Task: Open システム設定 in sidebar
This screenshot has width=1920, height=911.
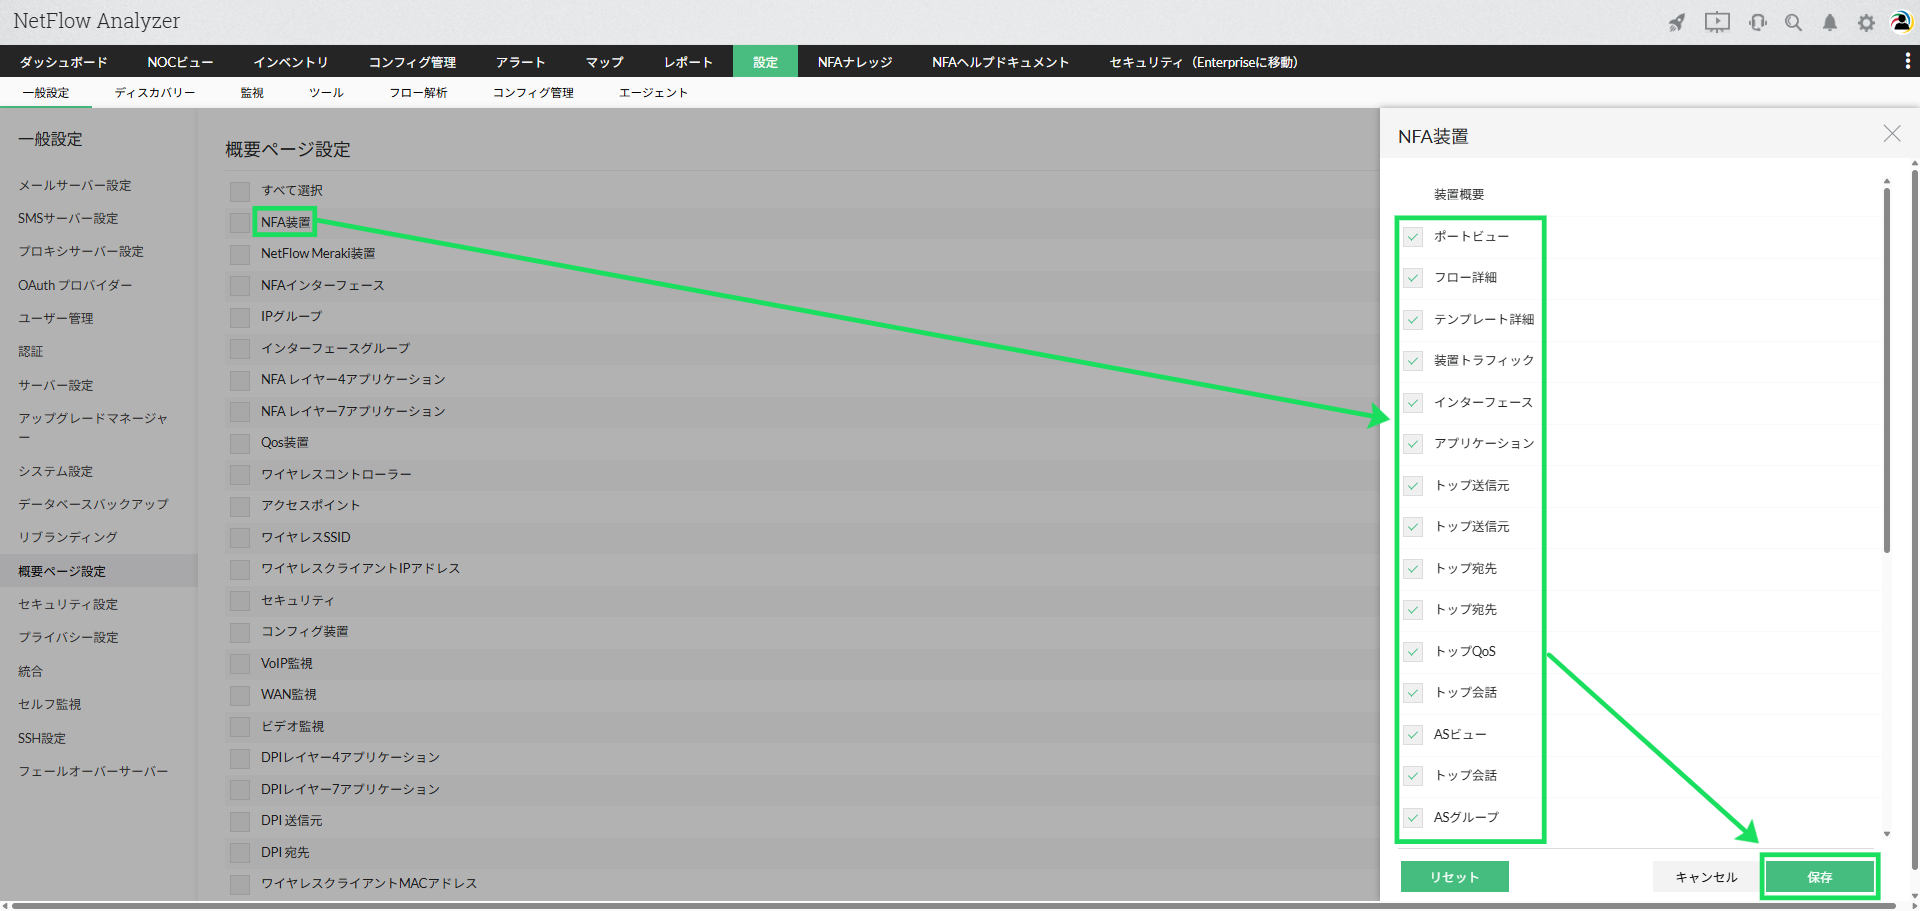Action: [56, 472]
